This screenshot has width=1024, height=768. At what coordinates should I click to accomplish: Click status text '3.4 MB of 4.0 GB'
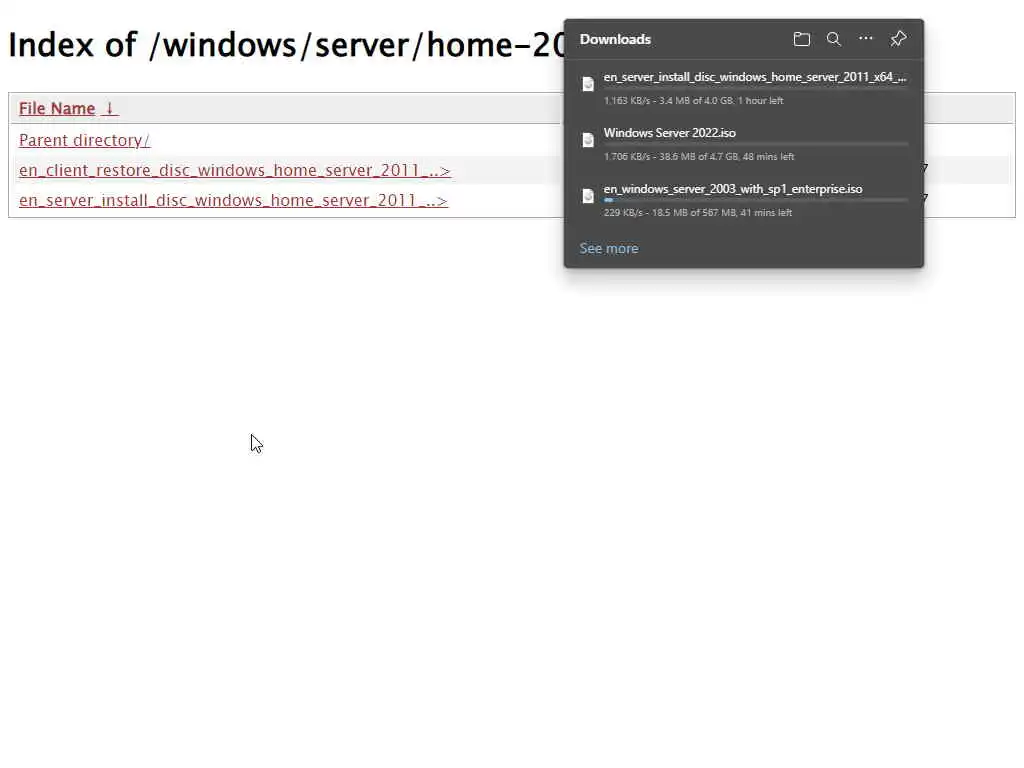point(696,101)
